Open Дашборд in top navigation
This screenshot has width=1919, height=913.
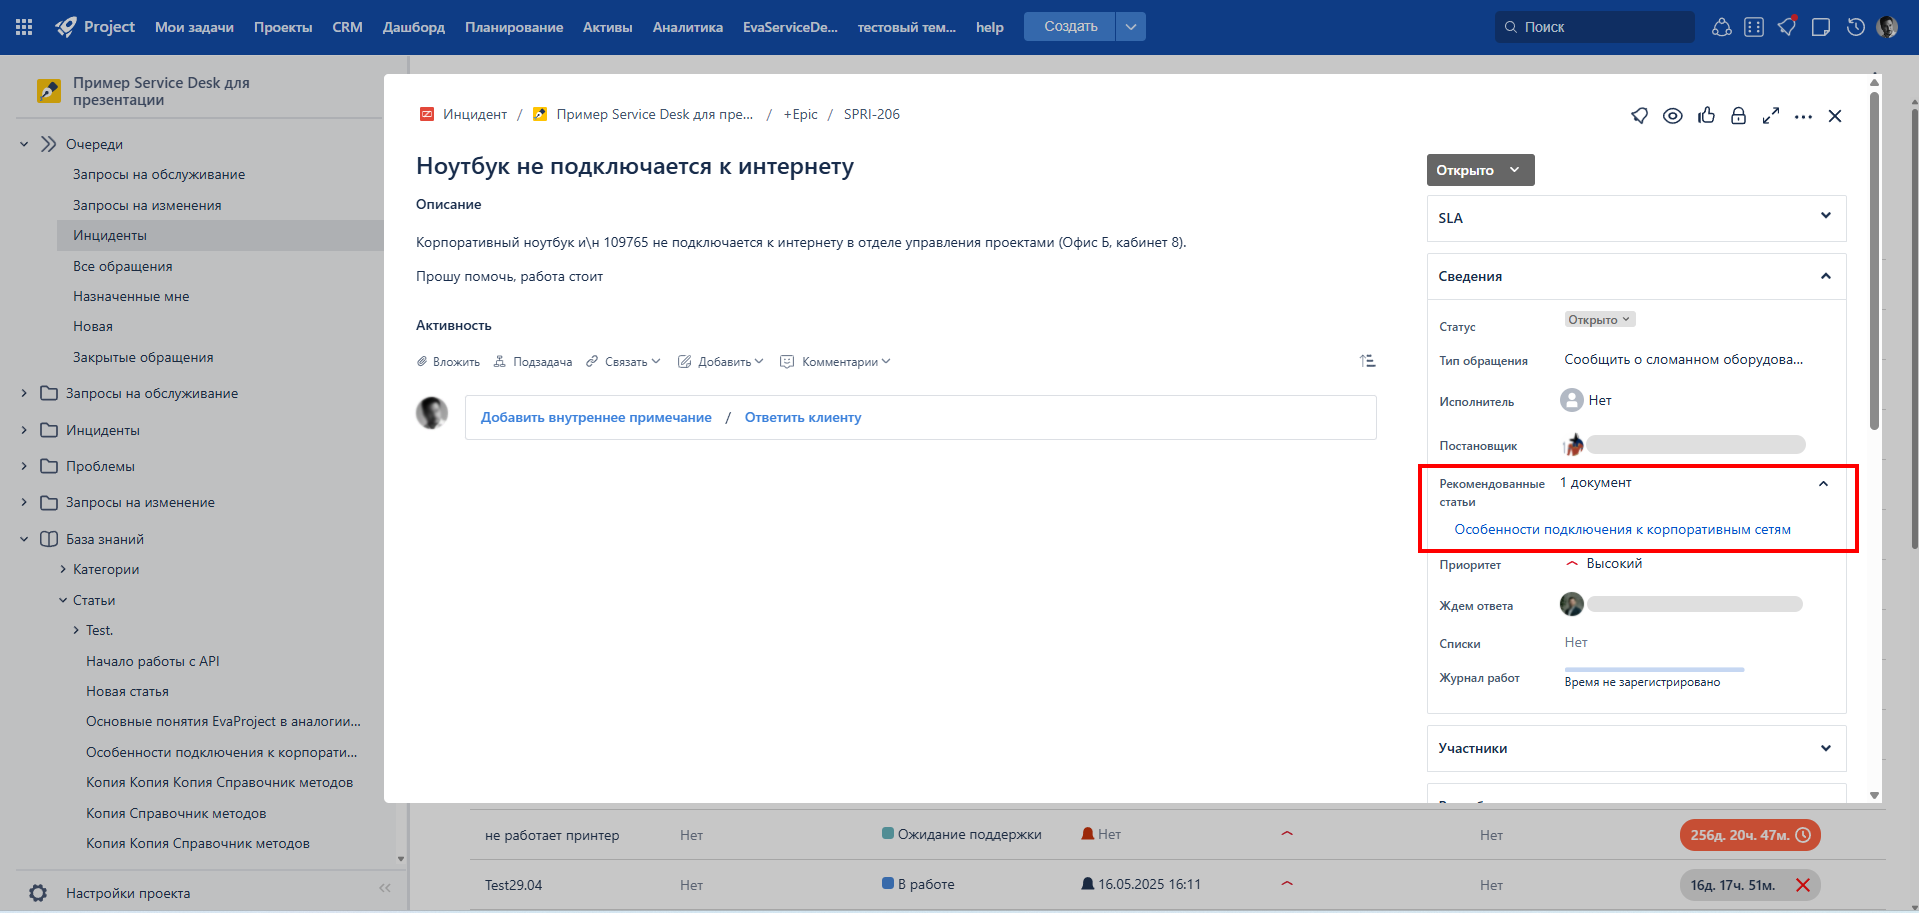(413, 27)
